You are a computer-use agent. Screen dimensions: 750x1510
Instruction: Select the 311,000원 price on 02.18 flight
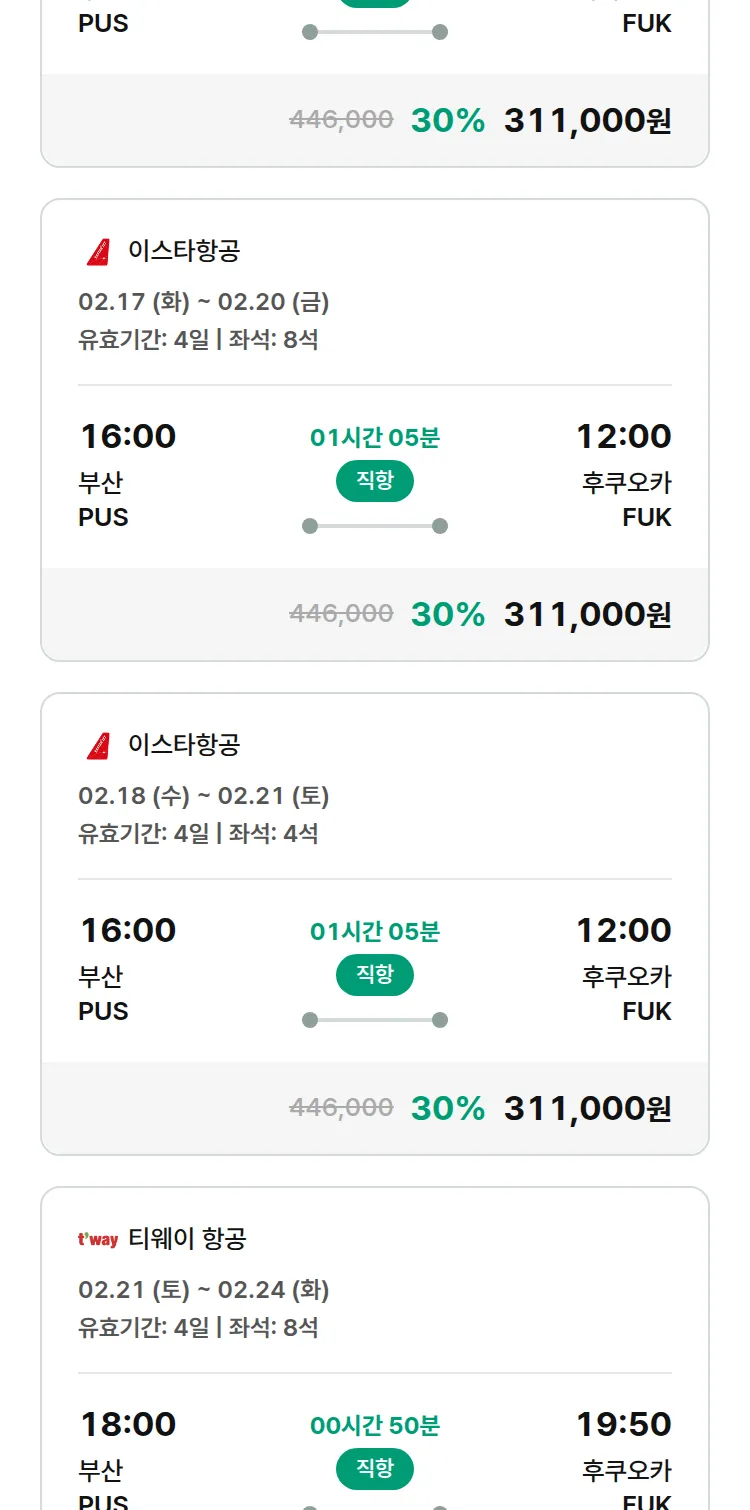tap(587, 1108)
